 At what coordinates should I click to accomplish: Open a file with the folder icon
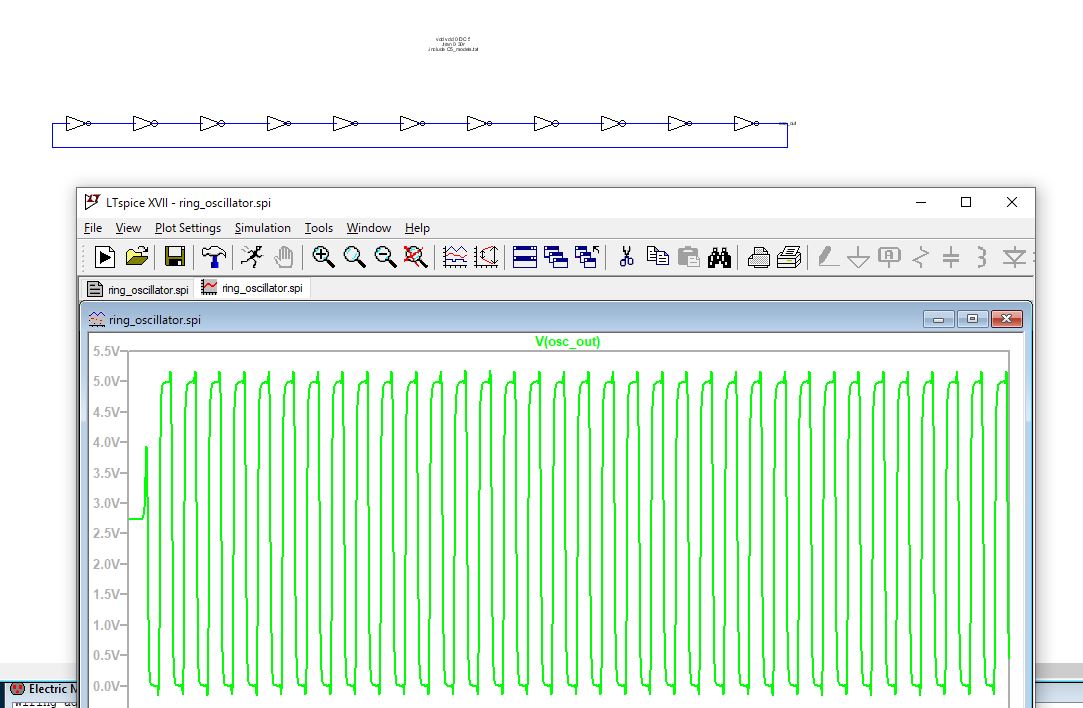click(x=137, y=257)
